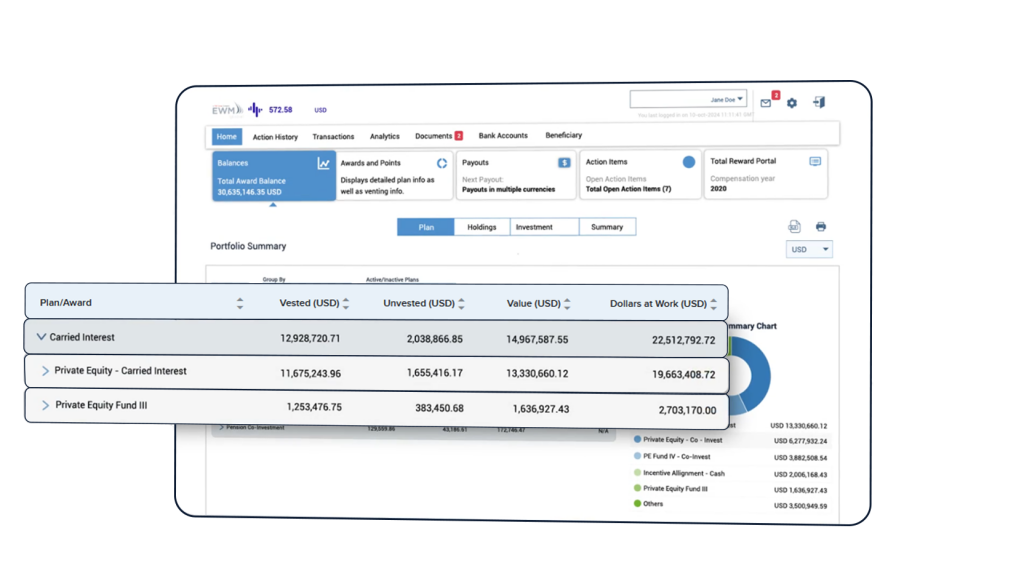1024x576 pixels.
Task: Click the logout door icon
Action: pos(819,103)
